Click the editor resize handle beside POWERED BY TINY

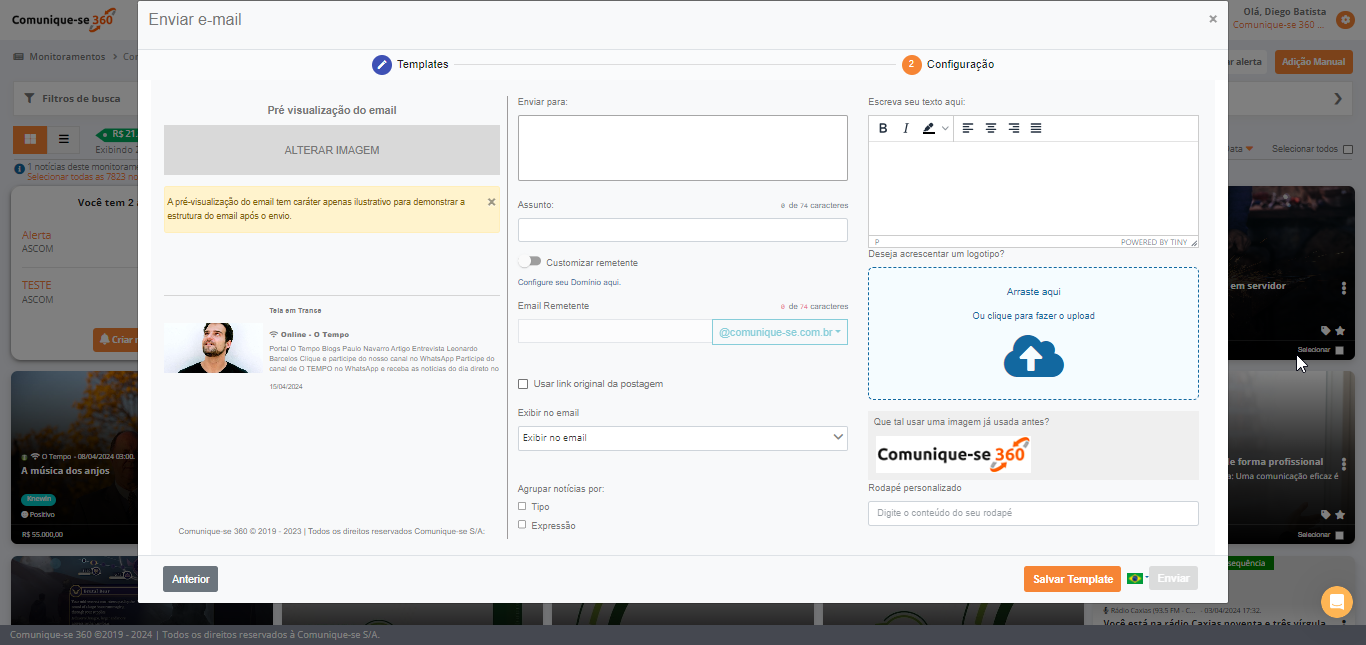point(1193,242)
